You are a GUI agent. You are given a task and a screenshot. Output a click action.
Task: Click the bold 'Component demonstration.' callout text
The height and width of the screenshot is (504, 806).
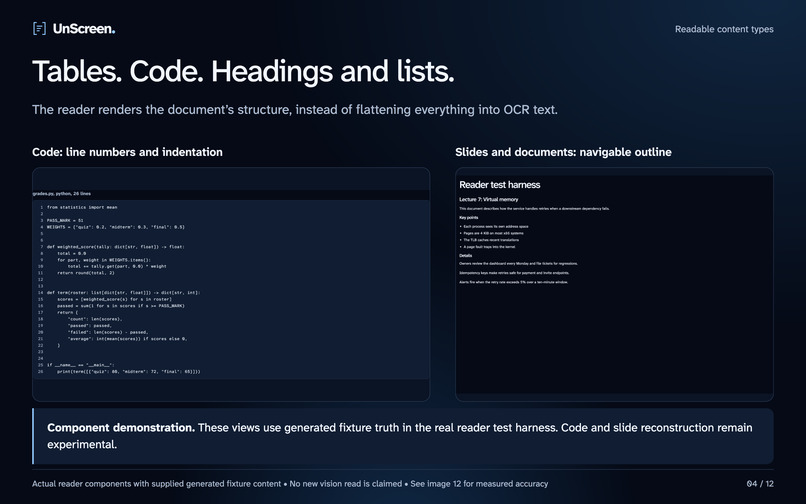121,428
